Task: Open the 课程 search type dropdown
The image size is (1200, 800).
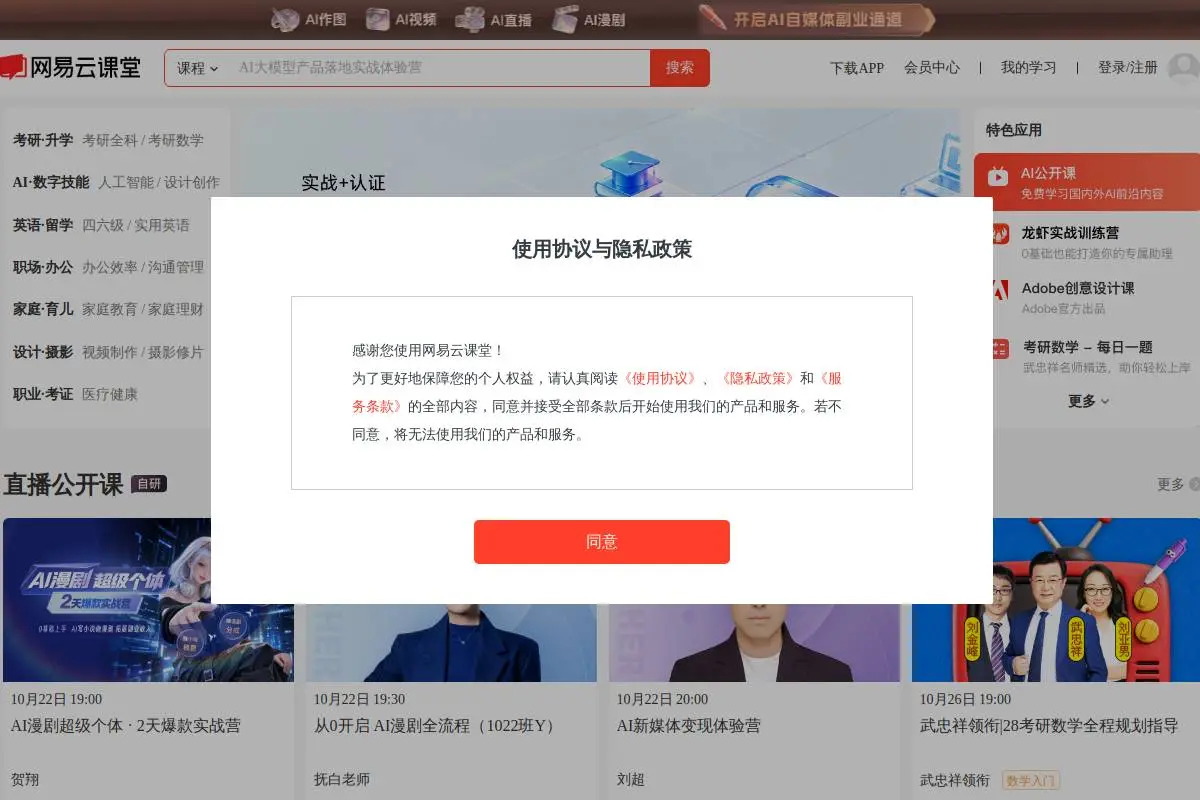Action: pyautogui.click(x=197, y=68)
